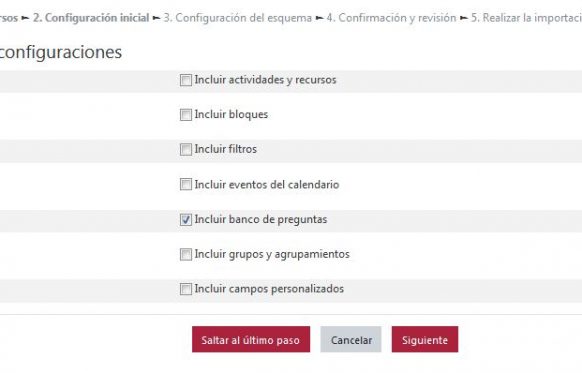Click the Incluir actividades y recursos label
Screen dimensions: 582x373
(265, 80)
